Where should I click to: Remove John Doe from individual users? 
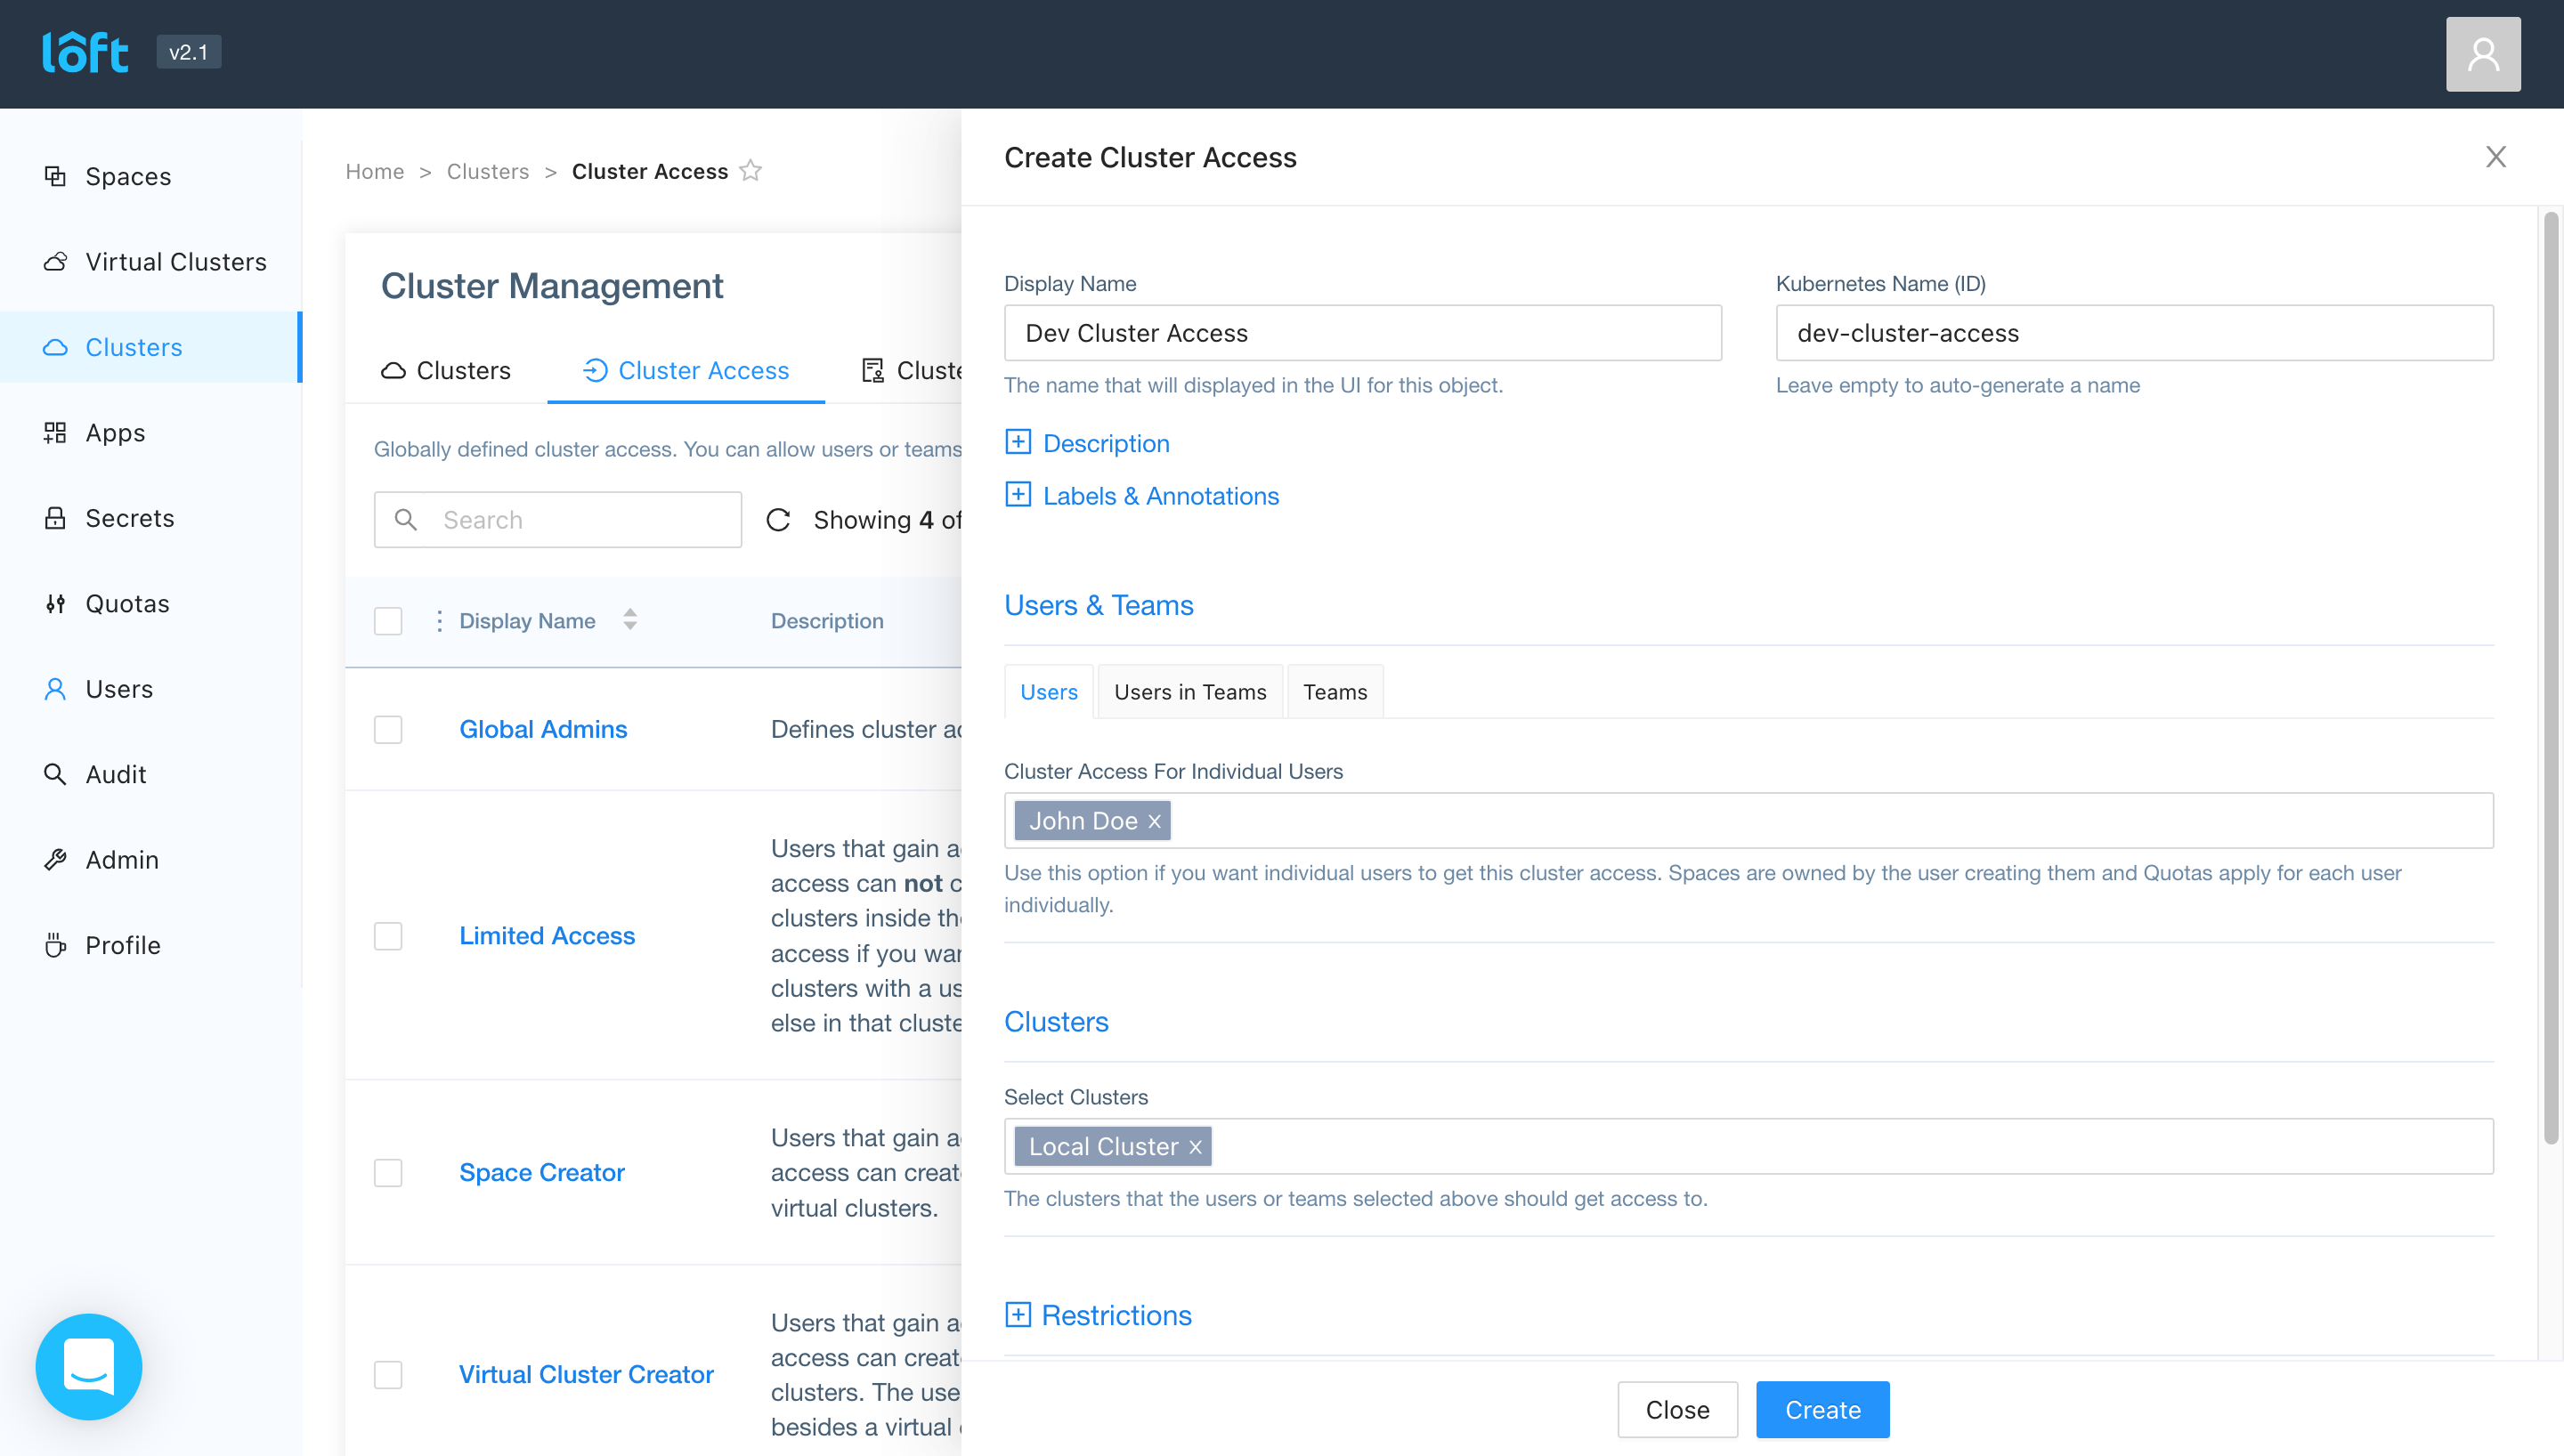[x=1154, y=820]
